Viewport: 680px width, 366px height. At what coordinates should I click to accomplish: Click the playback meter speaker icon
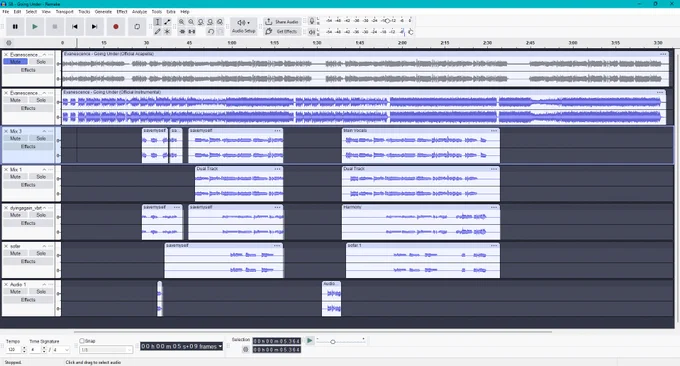(311, 32)
